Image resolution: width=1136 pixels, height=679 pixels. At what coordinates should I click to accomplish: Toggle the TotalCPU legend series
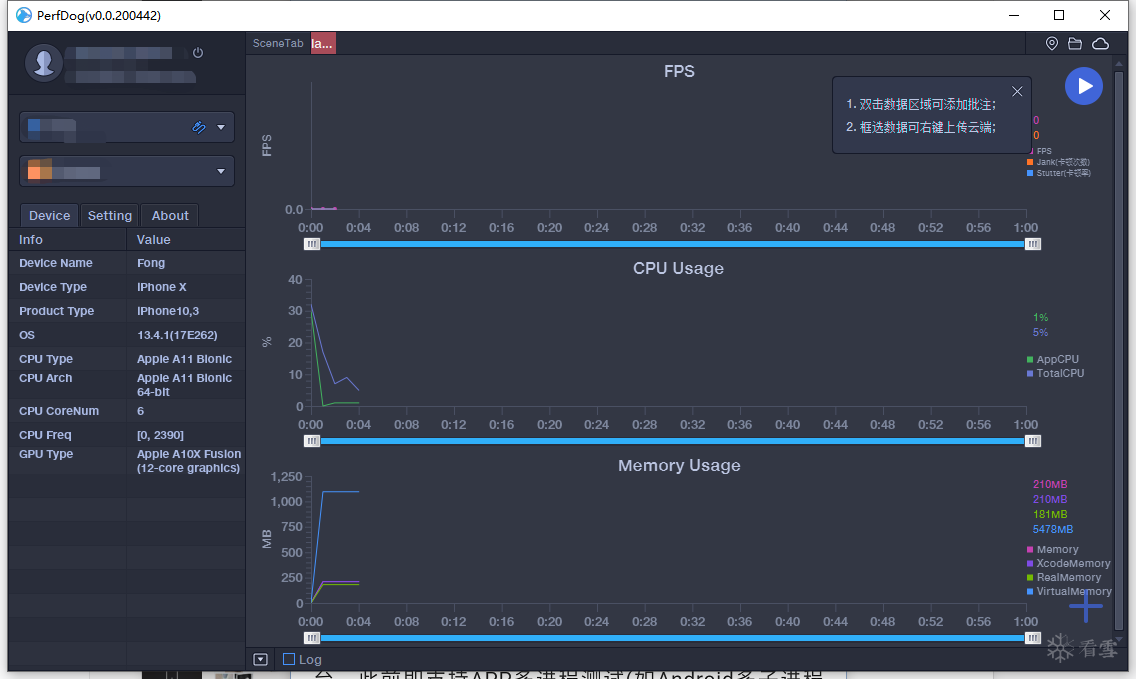pos(1056,373)
